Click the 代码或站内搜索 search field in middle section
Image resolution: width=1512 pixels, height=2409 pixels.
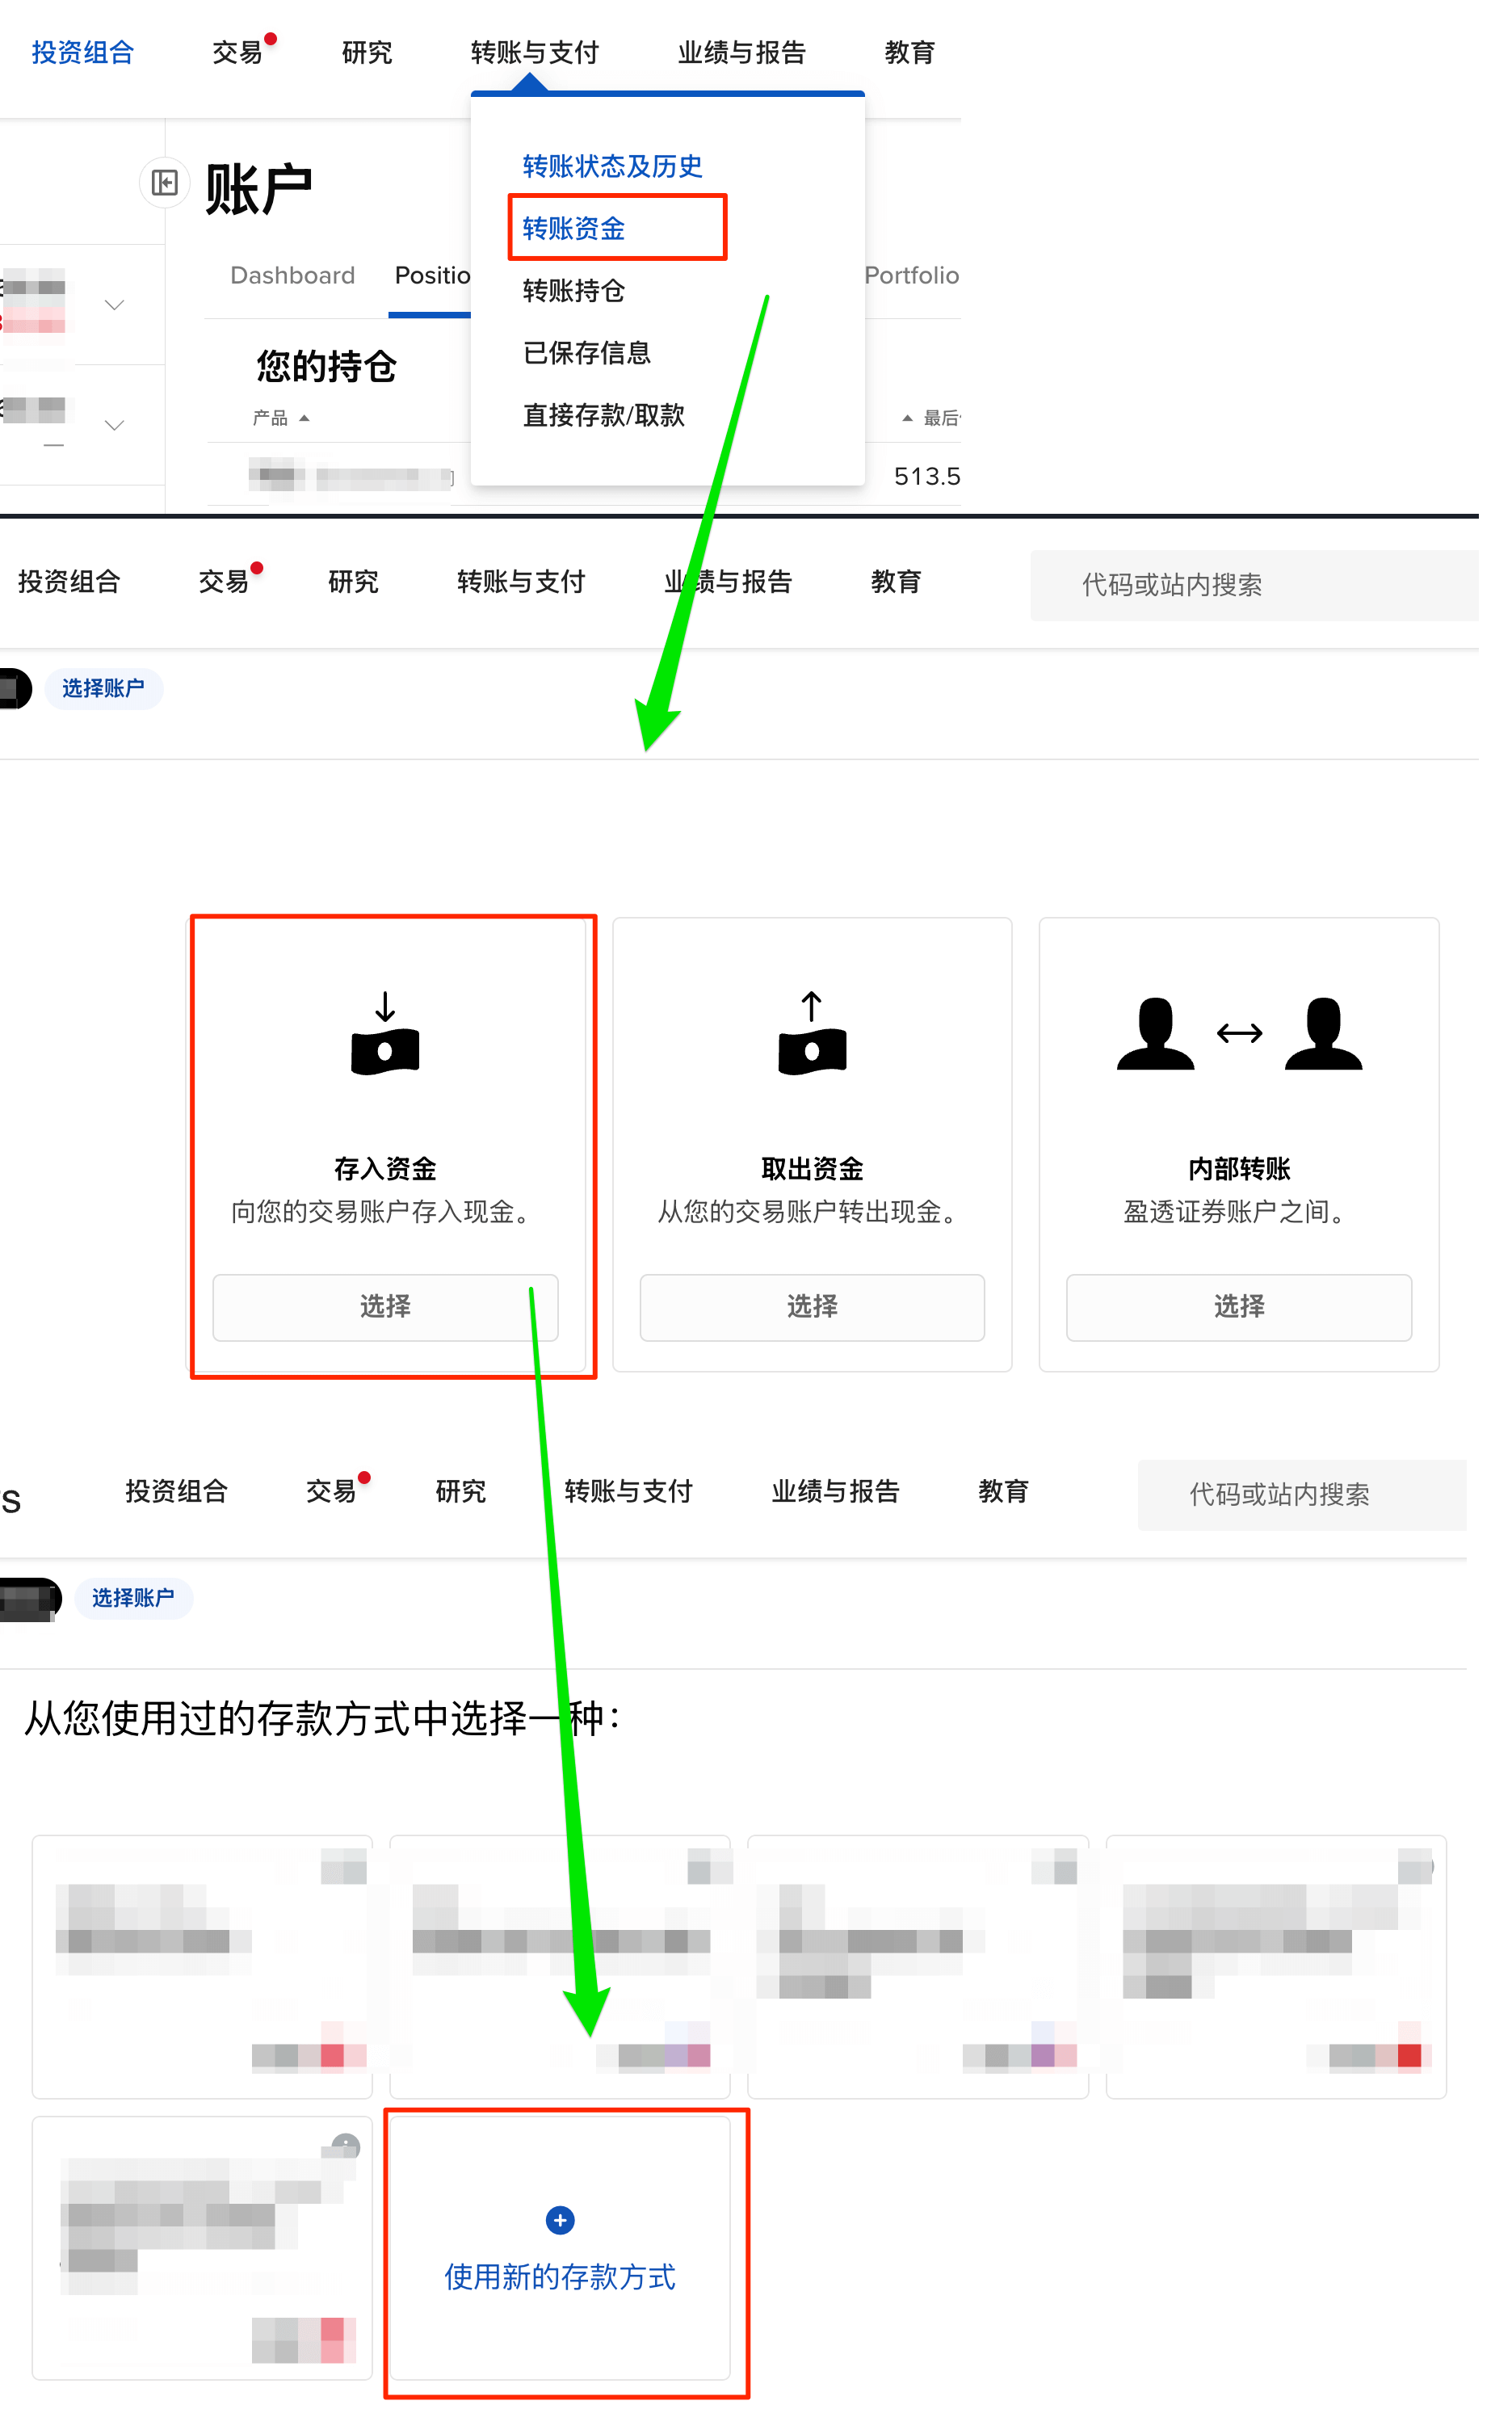[x=1250, y=585]
